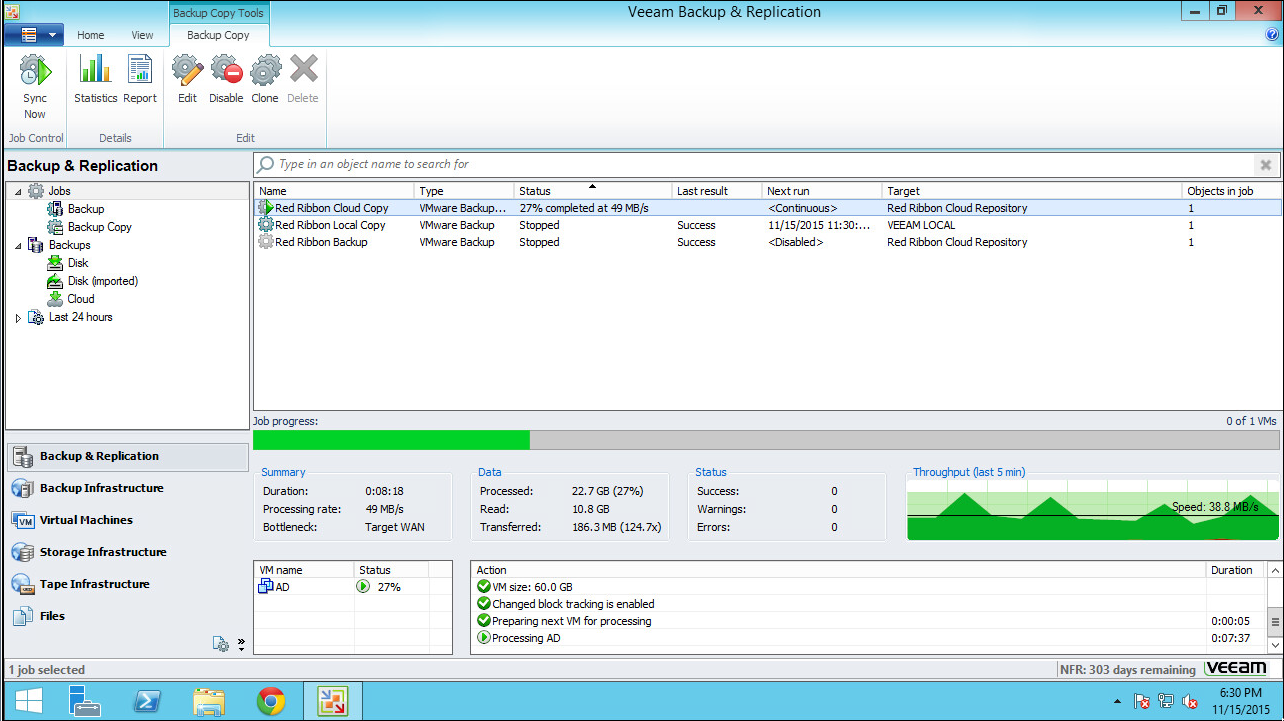Click the Duration column header in the action log
This screenshot has width=1284, height=721.
click(x=1236, y=570)
